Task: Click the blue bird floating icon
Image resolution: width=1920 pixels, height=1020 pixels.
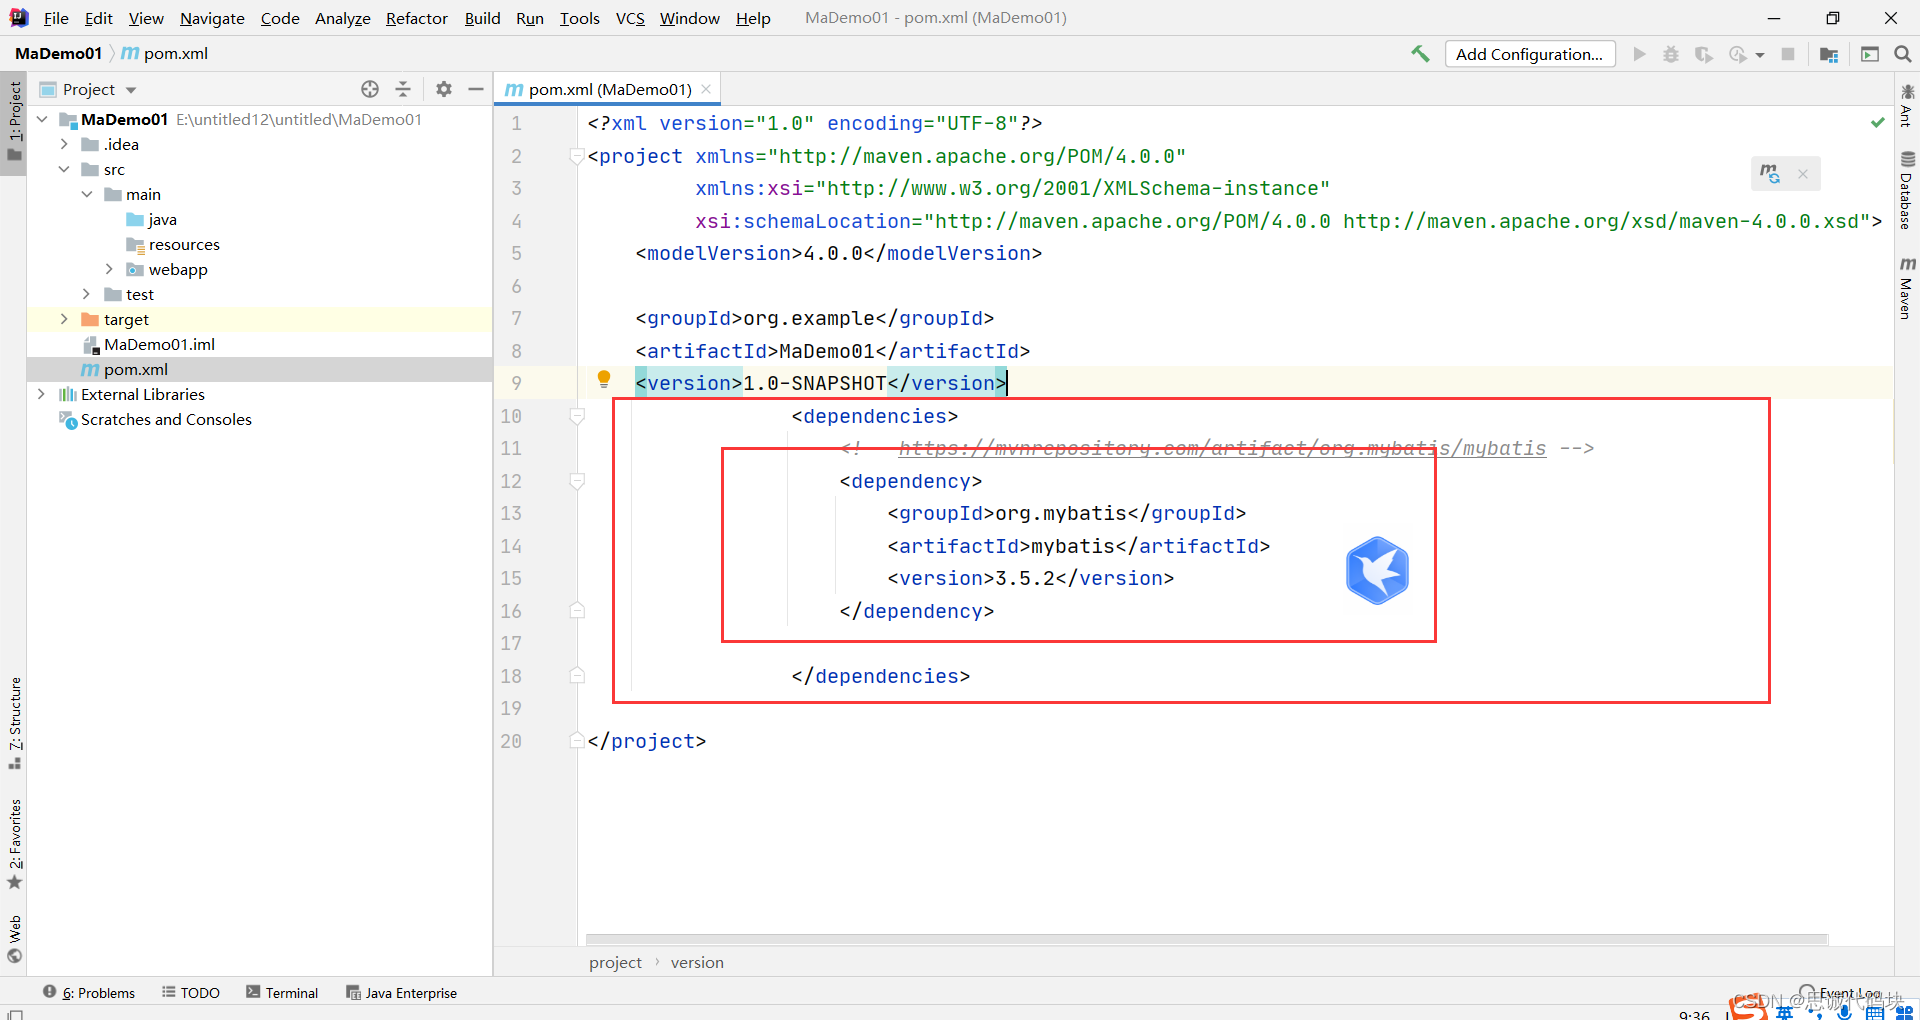Action: pos(1377,570)
